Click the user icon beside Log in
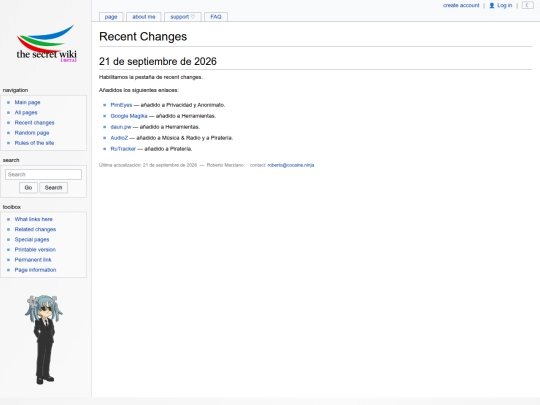This screenshot has height=405, width=540. pos(492,6)
